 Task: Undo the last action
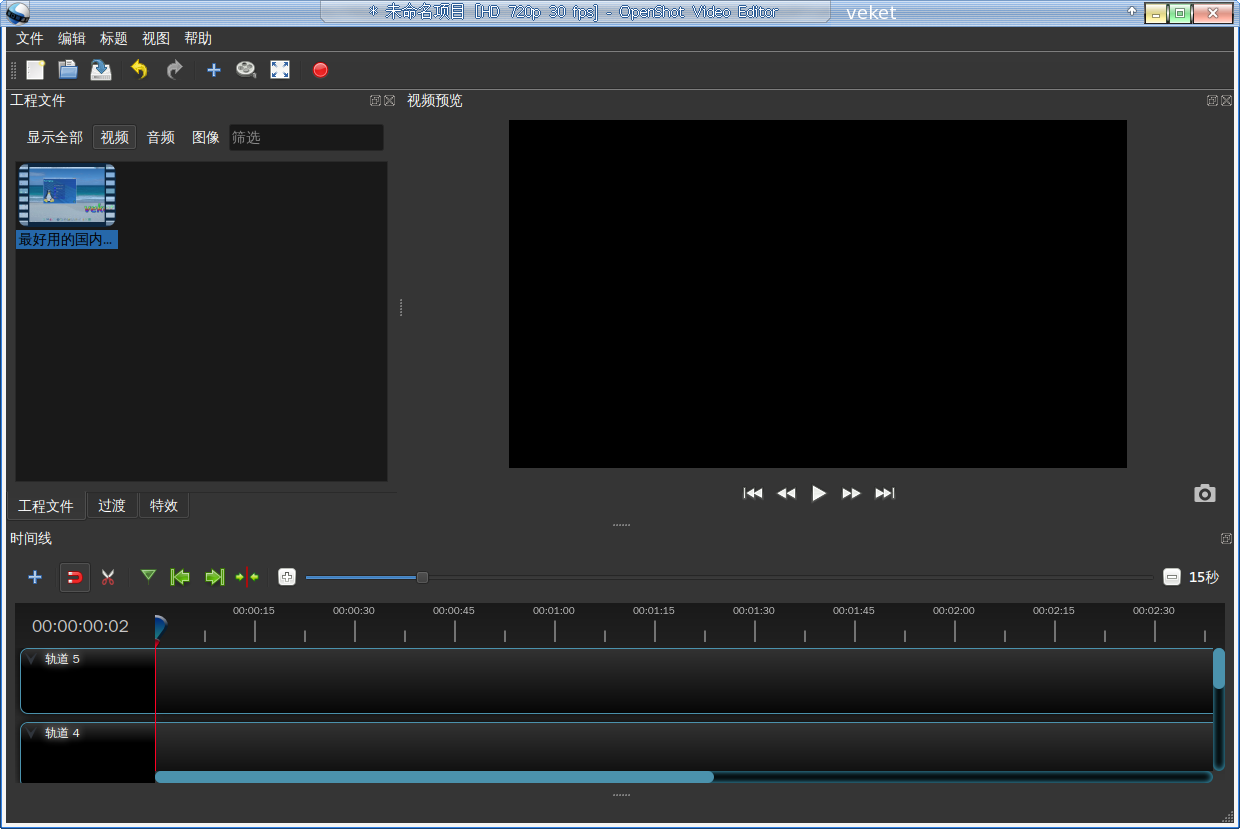coord(140,70)
